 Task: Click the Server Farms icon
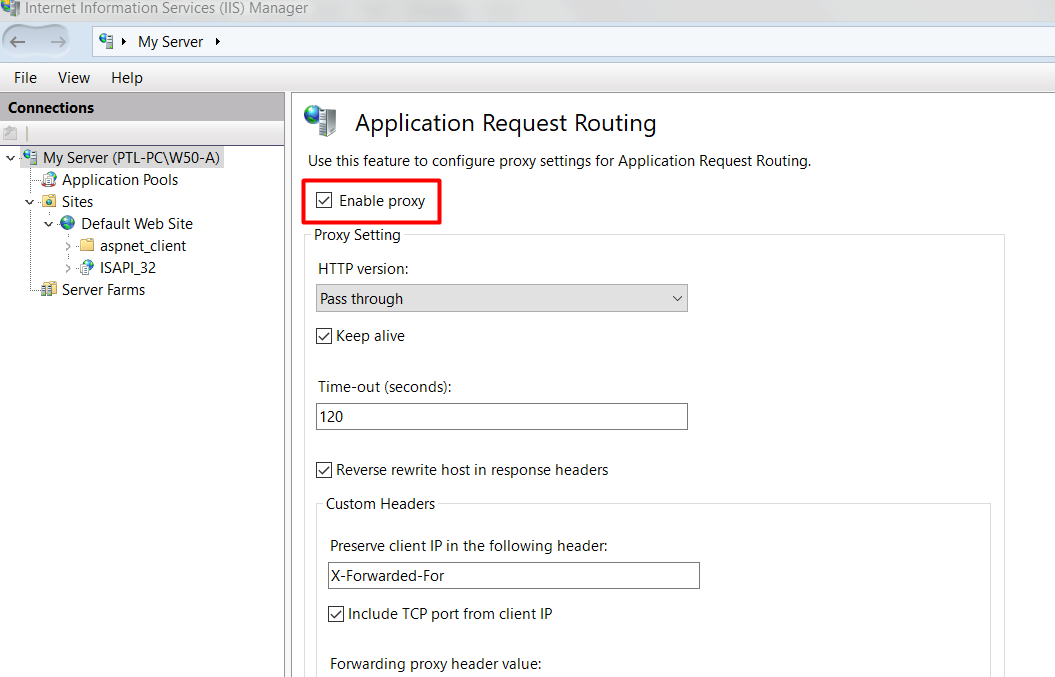click(49, 289)
